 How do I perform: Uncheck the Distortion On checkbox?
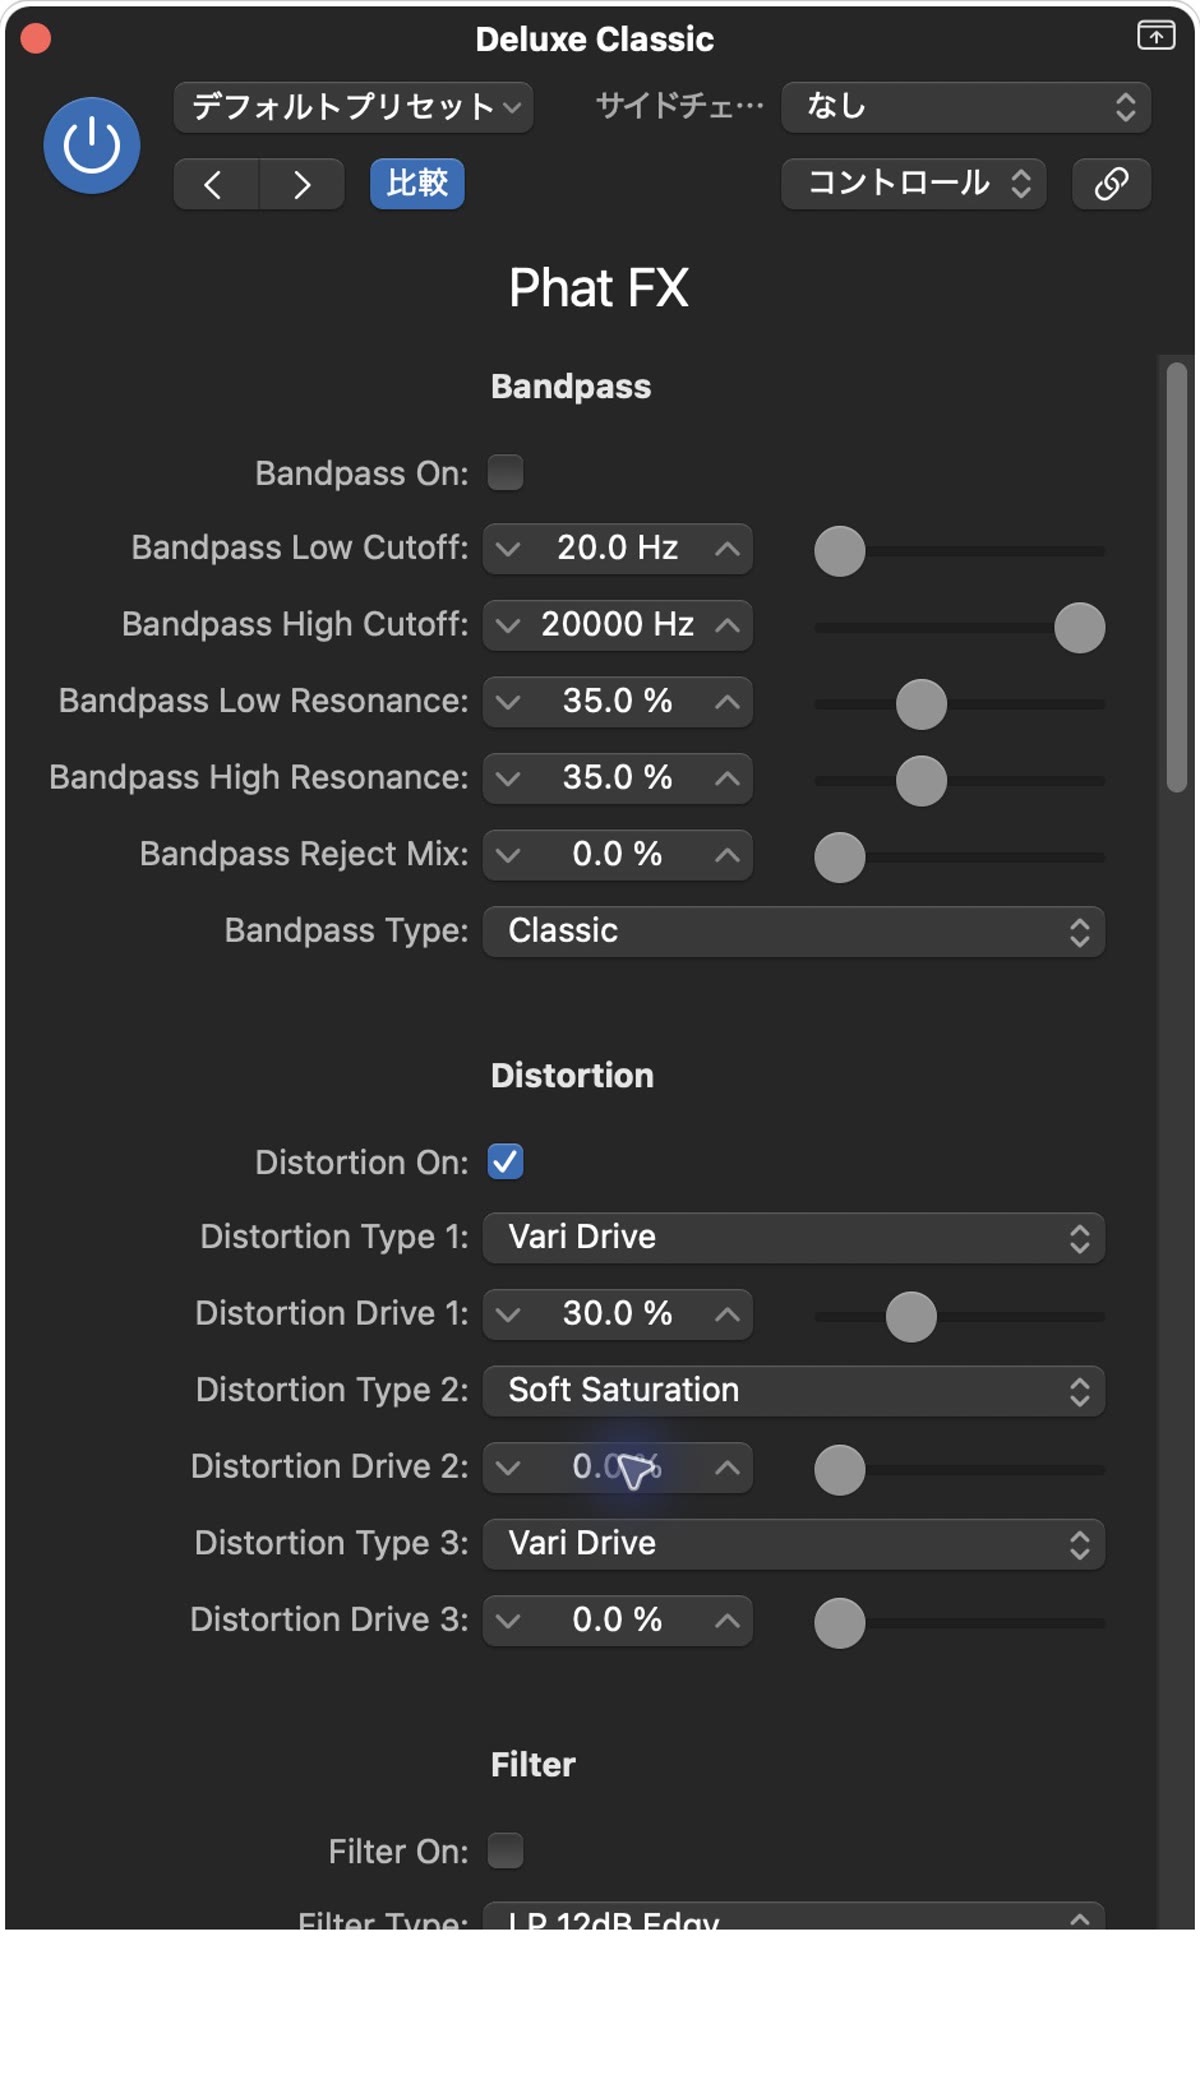pyautogui.click(x=505, y=1162)
